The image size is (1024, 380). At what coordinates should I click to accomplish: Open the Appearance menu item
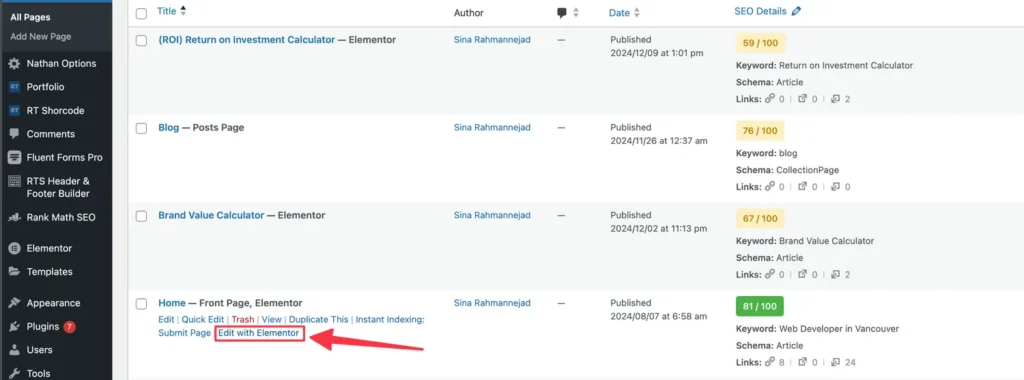click(x=54, y=303)
